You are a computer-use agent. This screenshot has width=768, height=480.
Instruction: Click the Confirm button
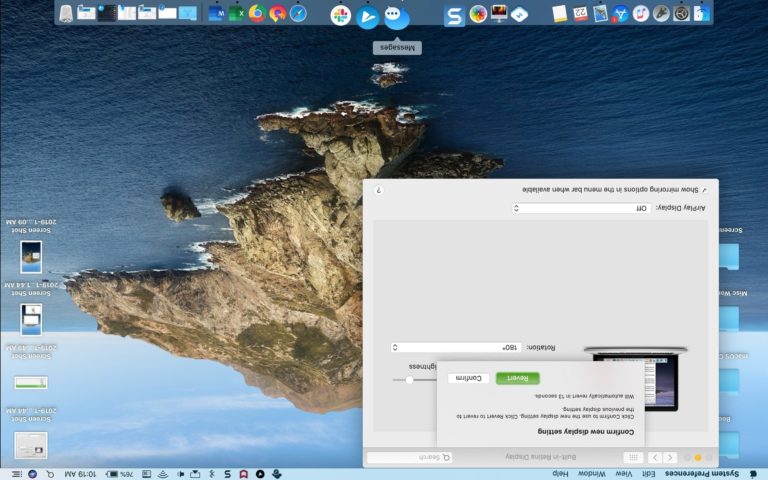(x=469, y=378)
